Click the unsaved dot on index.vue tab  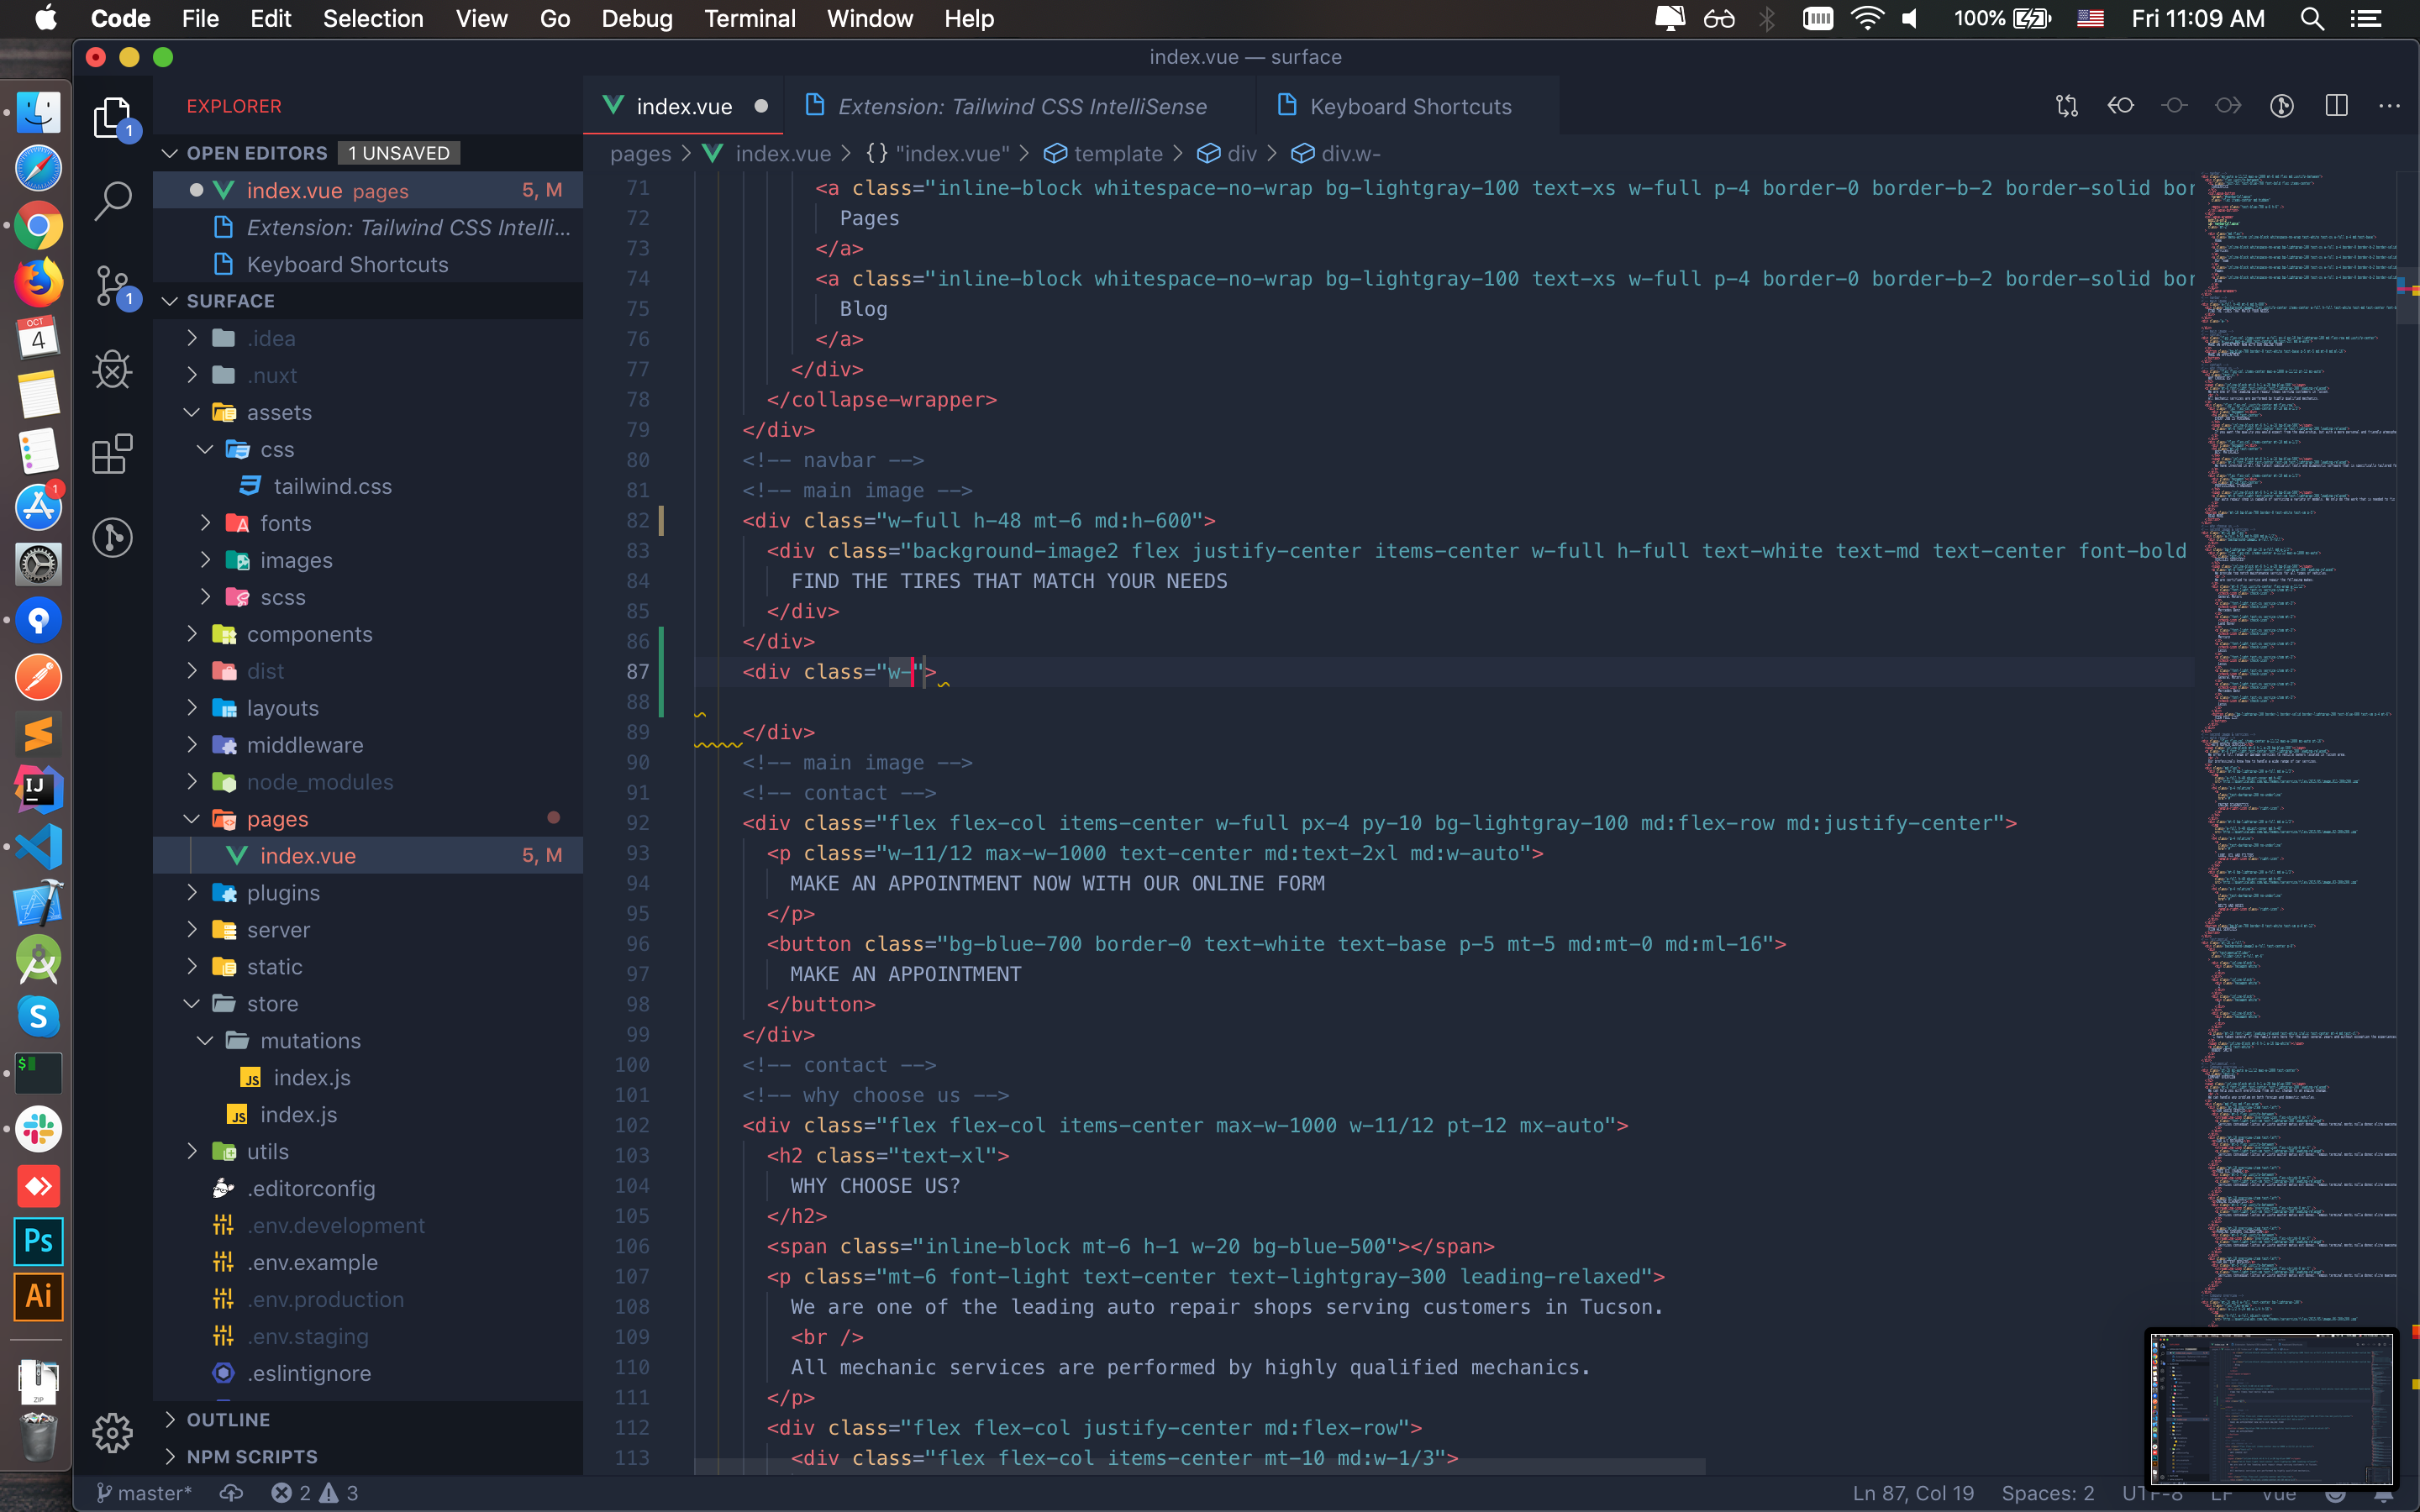click(761, 106)
